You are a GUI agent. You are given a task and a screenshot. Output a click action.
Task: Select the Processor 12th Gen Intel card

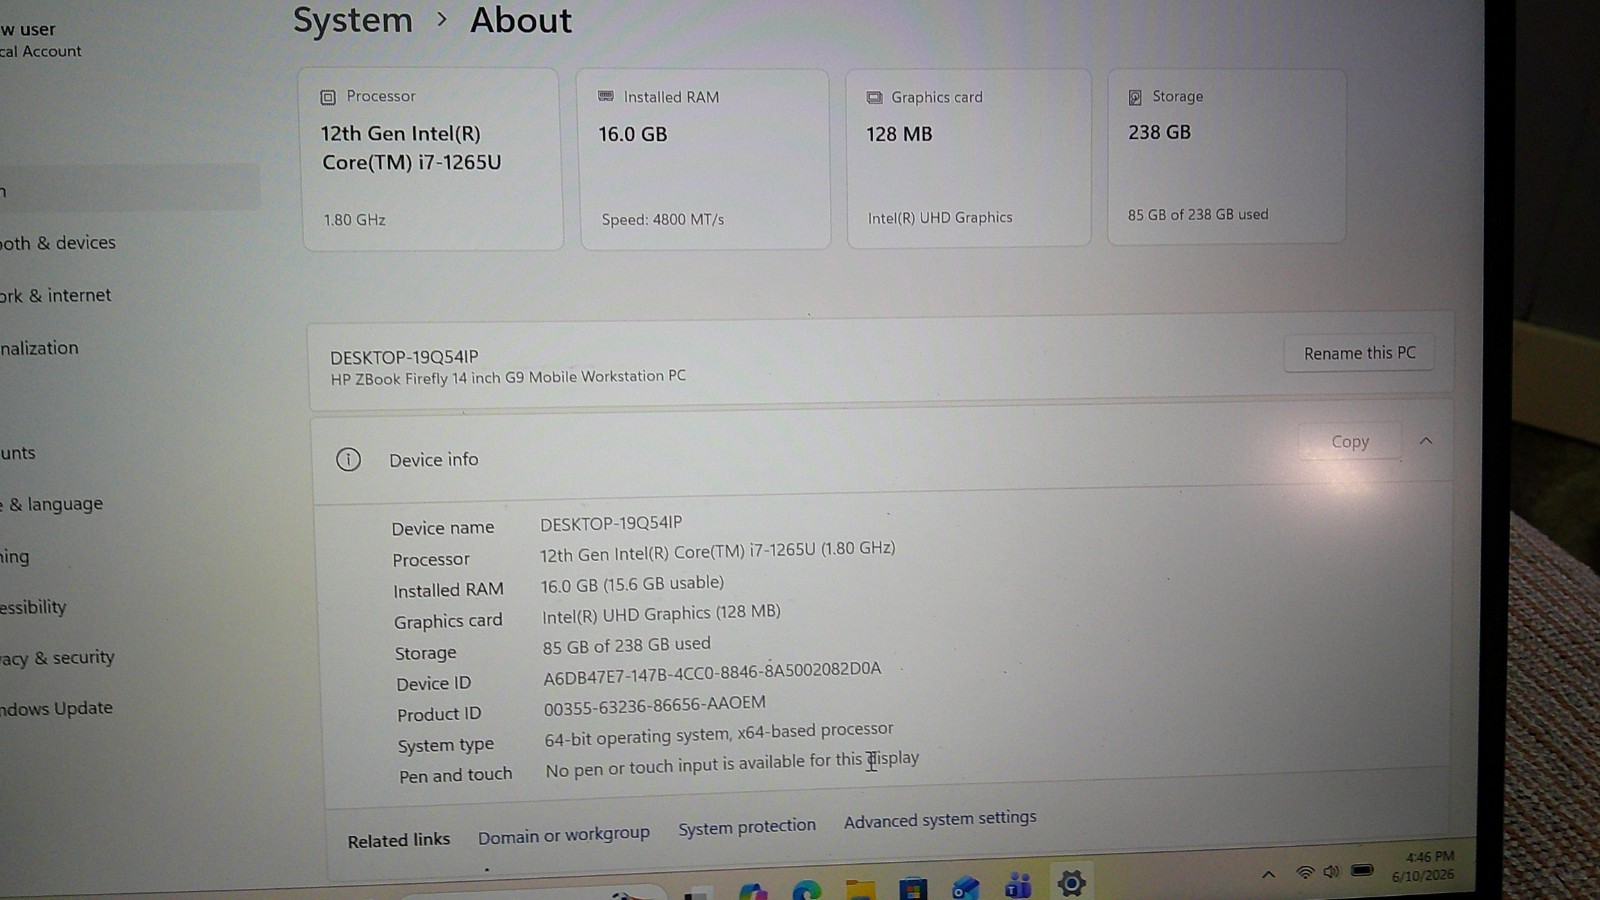(432, 159)
